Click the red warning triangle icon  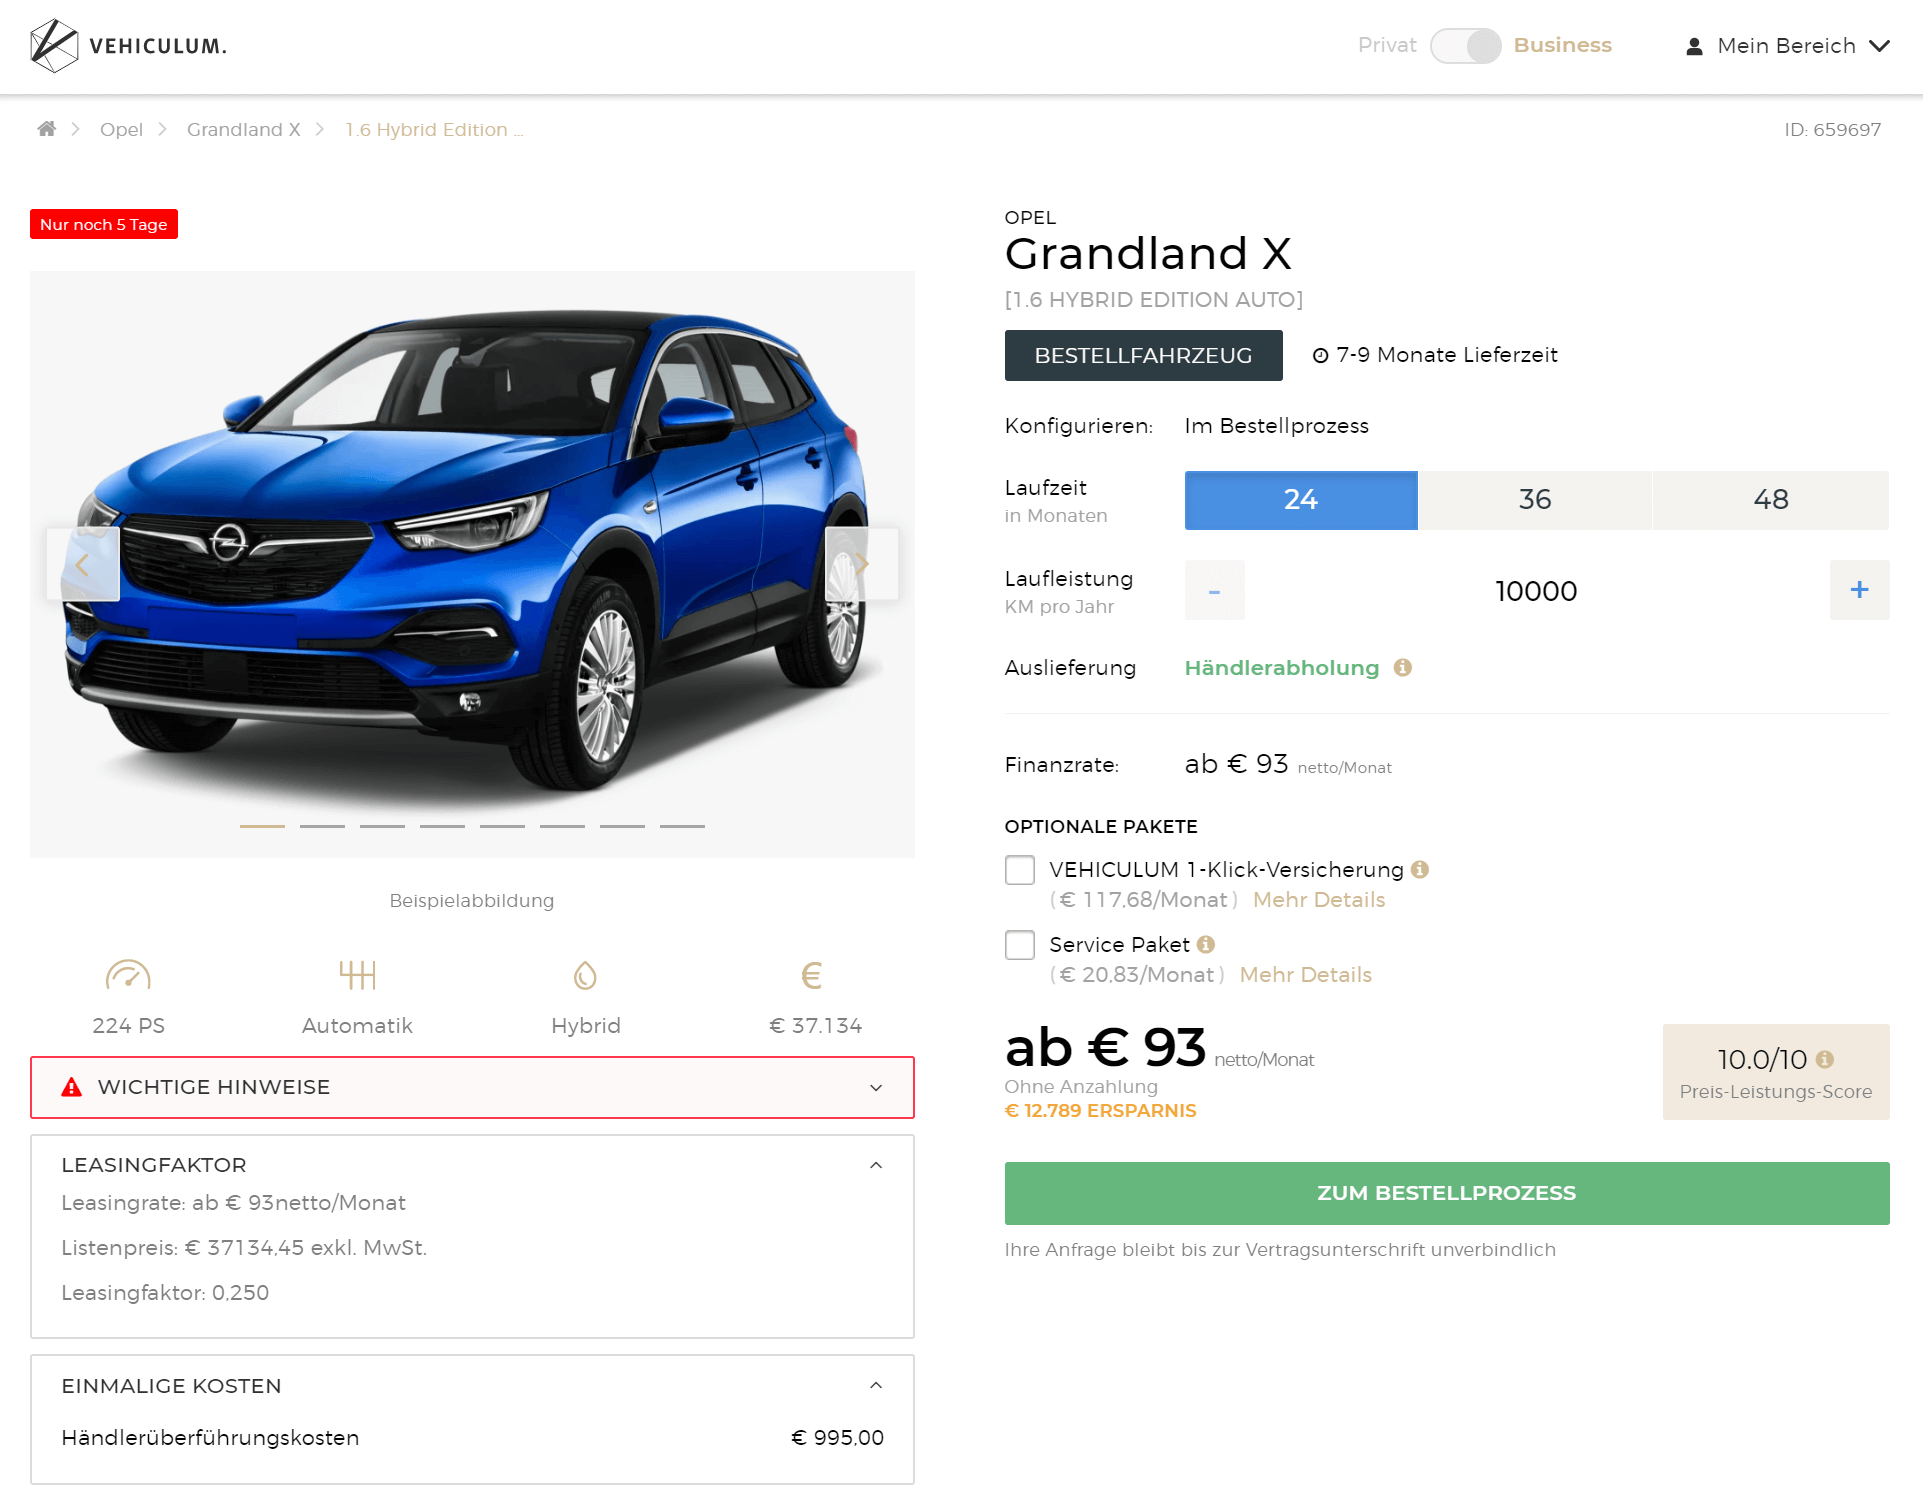72,1087
